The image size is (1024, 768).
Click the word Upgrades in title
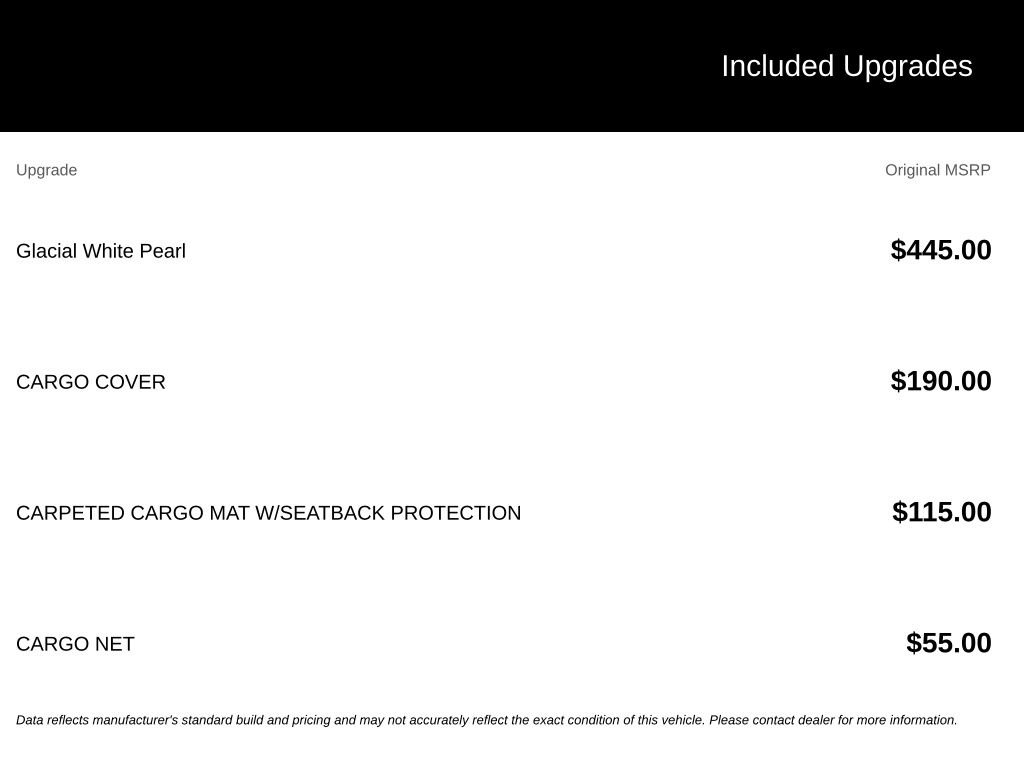pyautogui.click(x=908, y=67)
